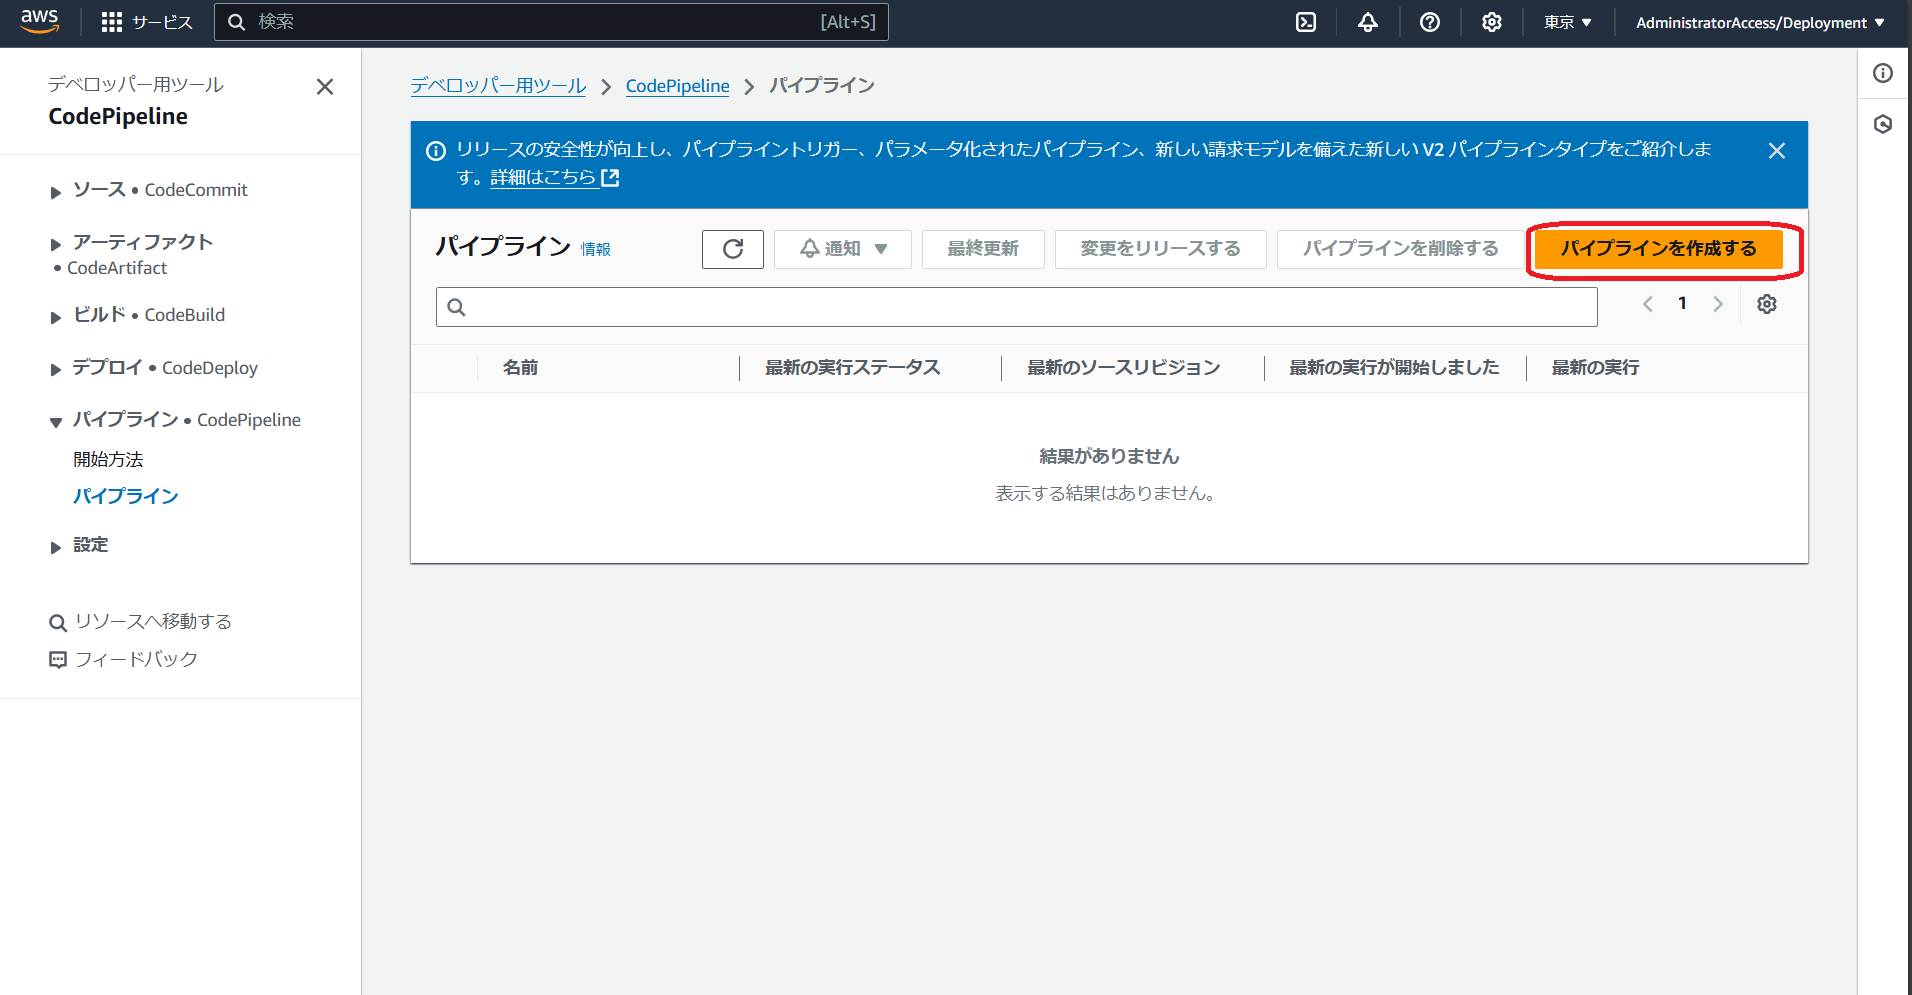Open the 東京 region selector
The width and height of the screenshot is (1912, 995).
point(1566,21)
